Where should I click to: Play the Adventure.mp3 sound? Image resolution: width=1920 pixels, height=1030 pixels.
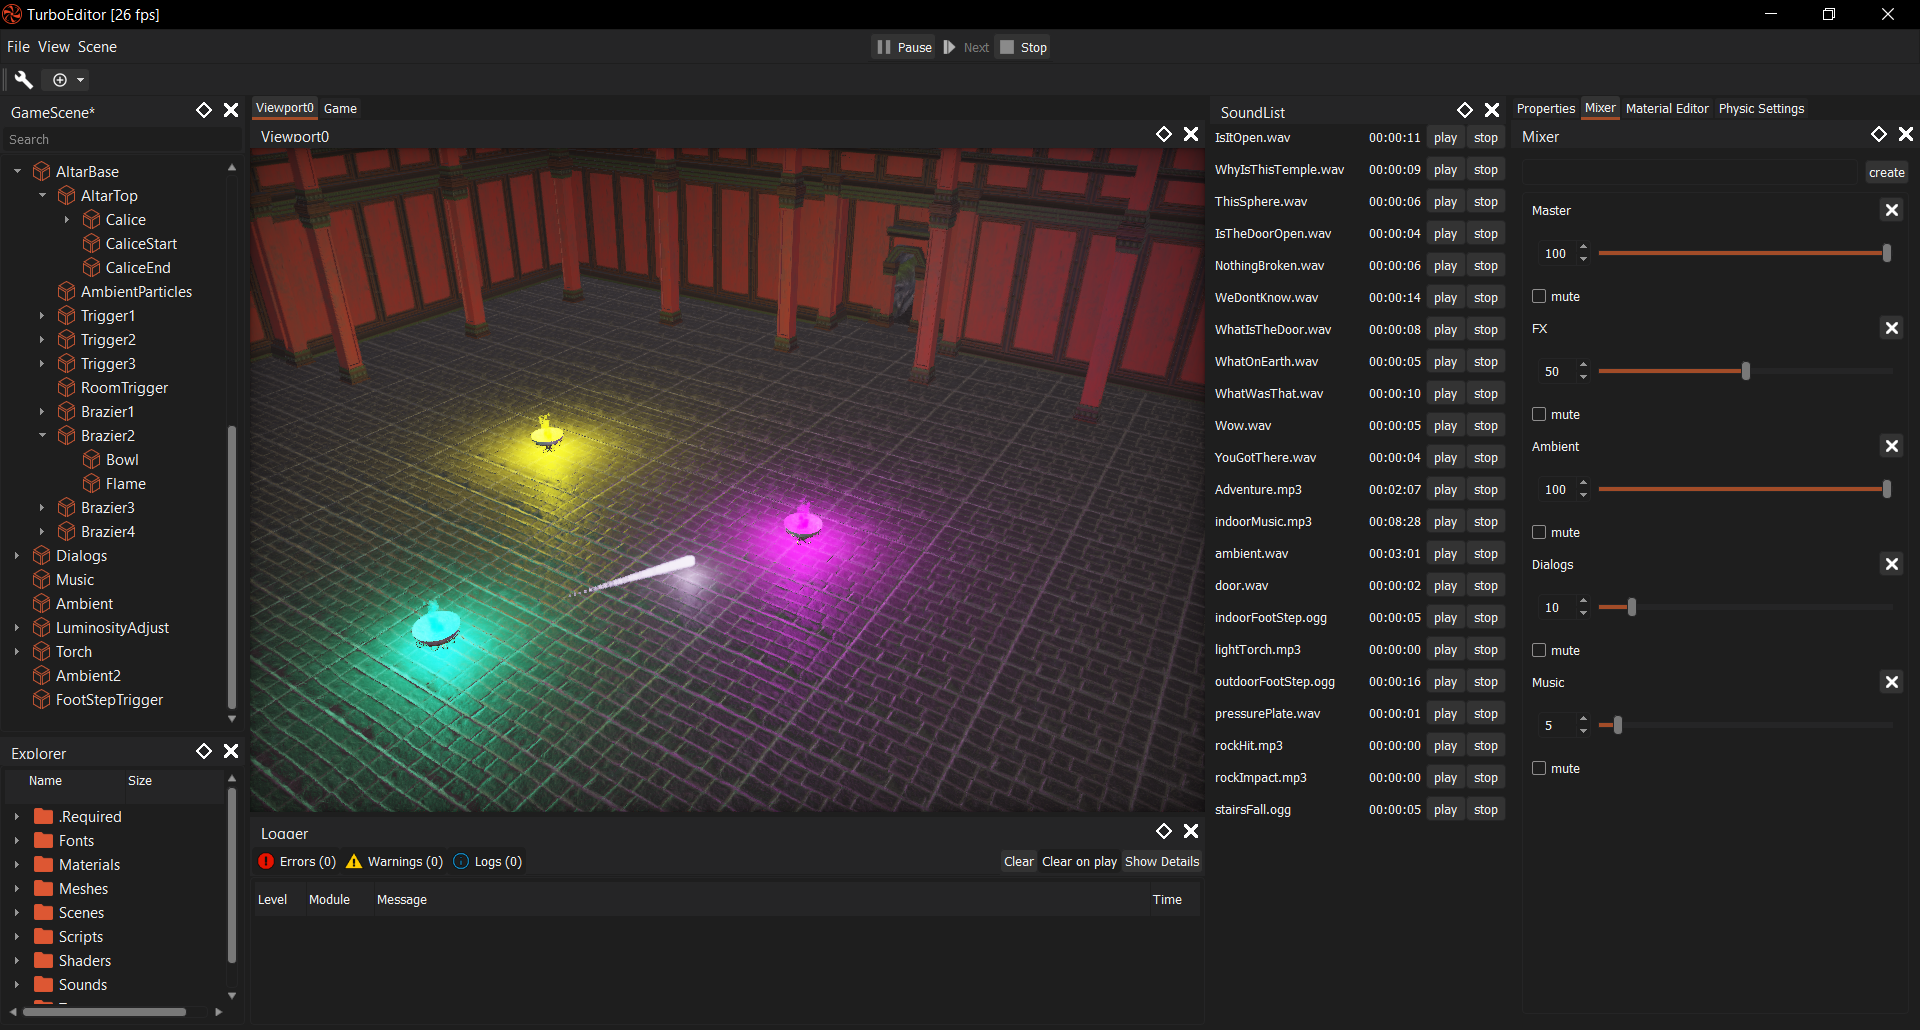click(x=1445, y=490)
